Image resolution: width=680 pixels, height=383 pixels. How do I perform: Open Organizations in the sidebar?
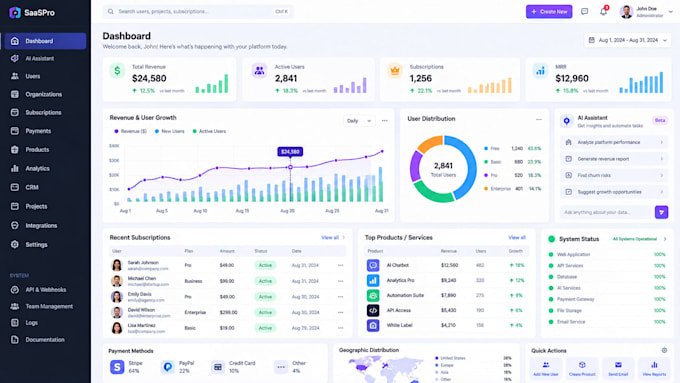click(46, 94)
